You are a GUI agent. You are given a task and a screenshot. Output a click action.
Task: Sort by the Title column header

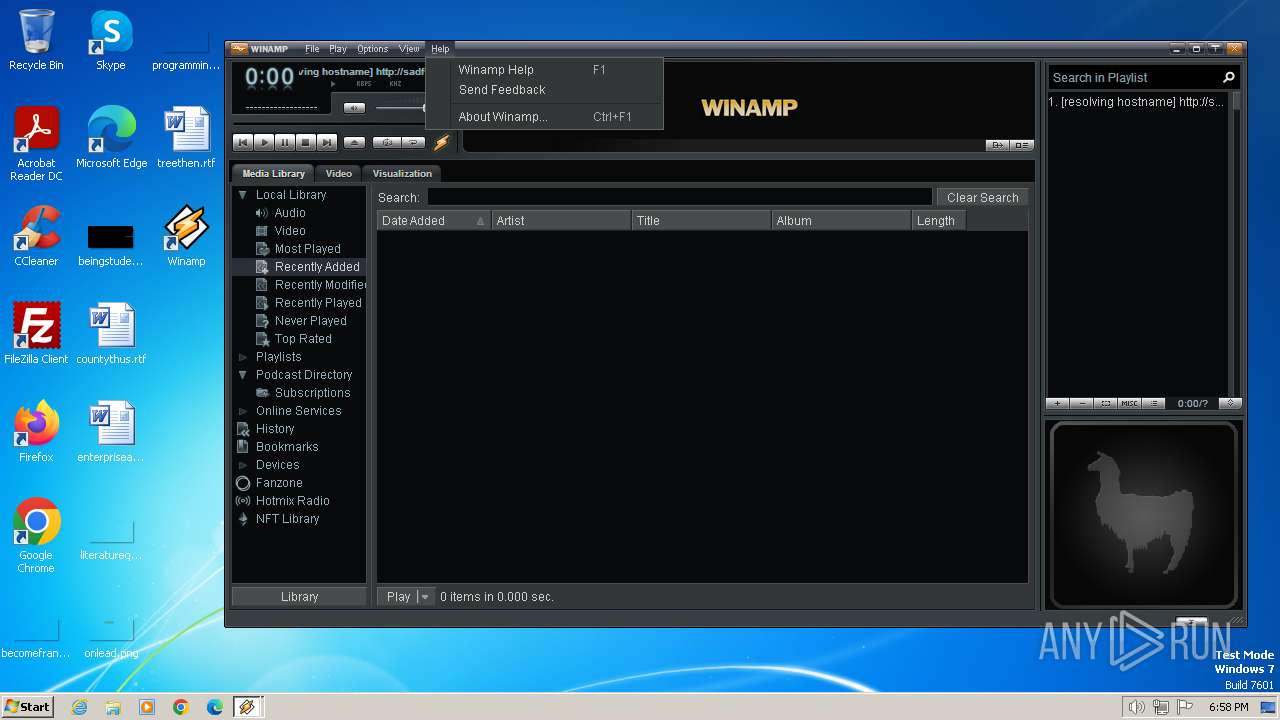pos(701,221)
